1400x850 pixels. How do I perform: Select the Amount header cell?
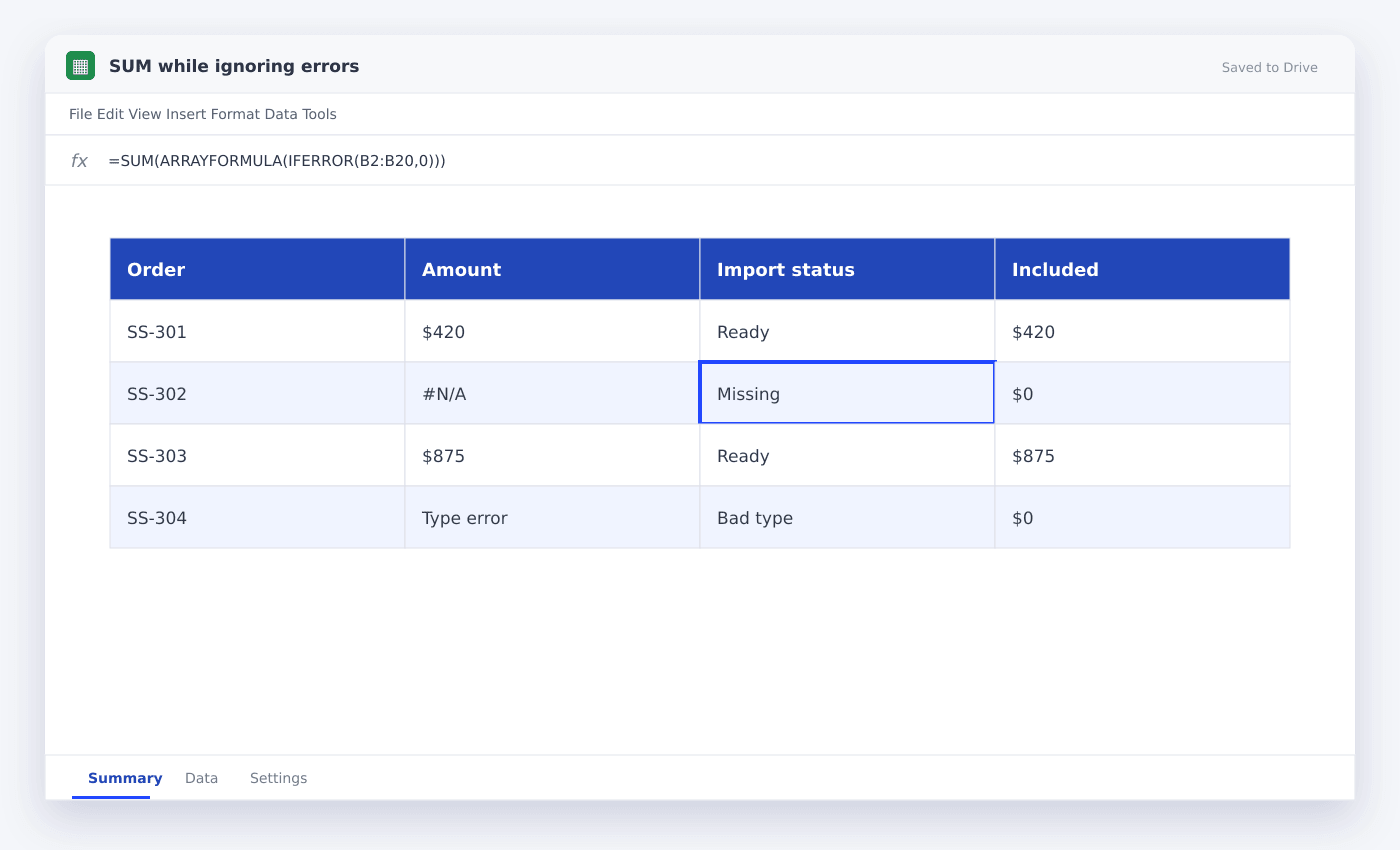point(552,269)
